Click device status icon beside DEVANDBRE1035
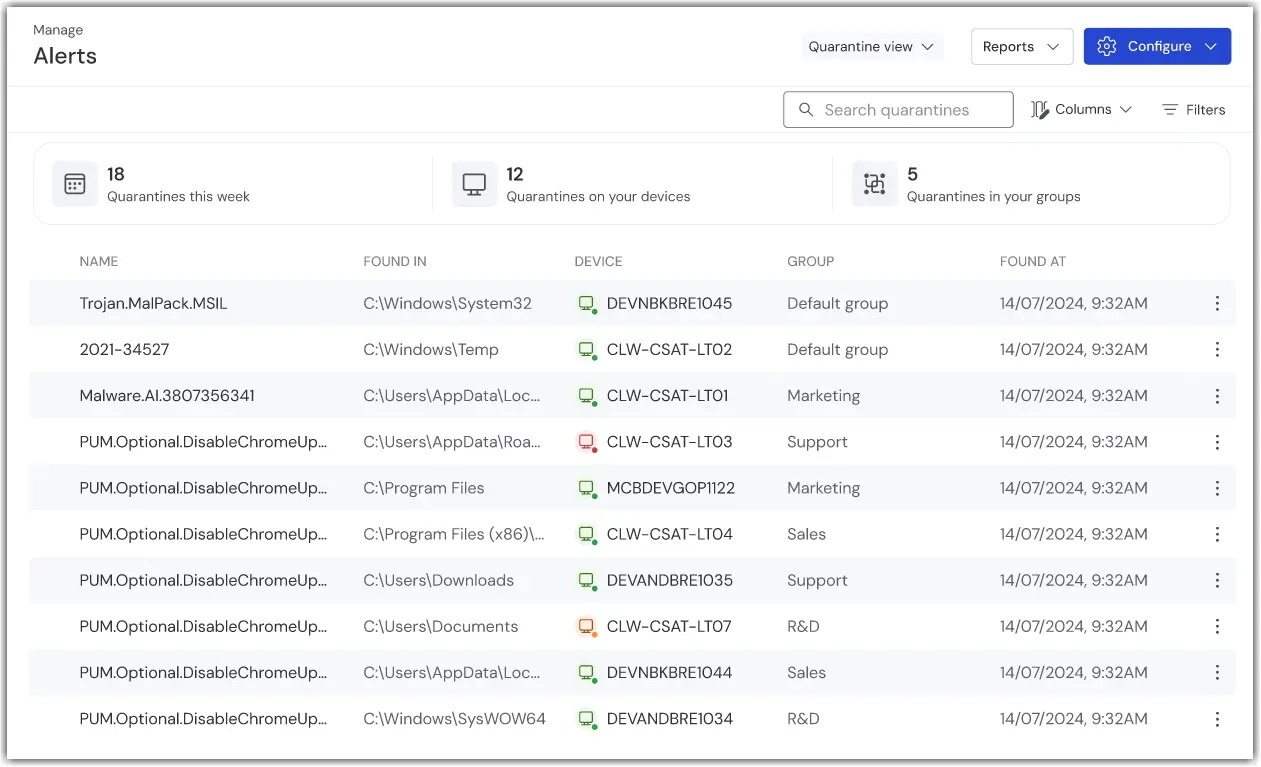 pyautogui.click(x=587, y=580)
